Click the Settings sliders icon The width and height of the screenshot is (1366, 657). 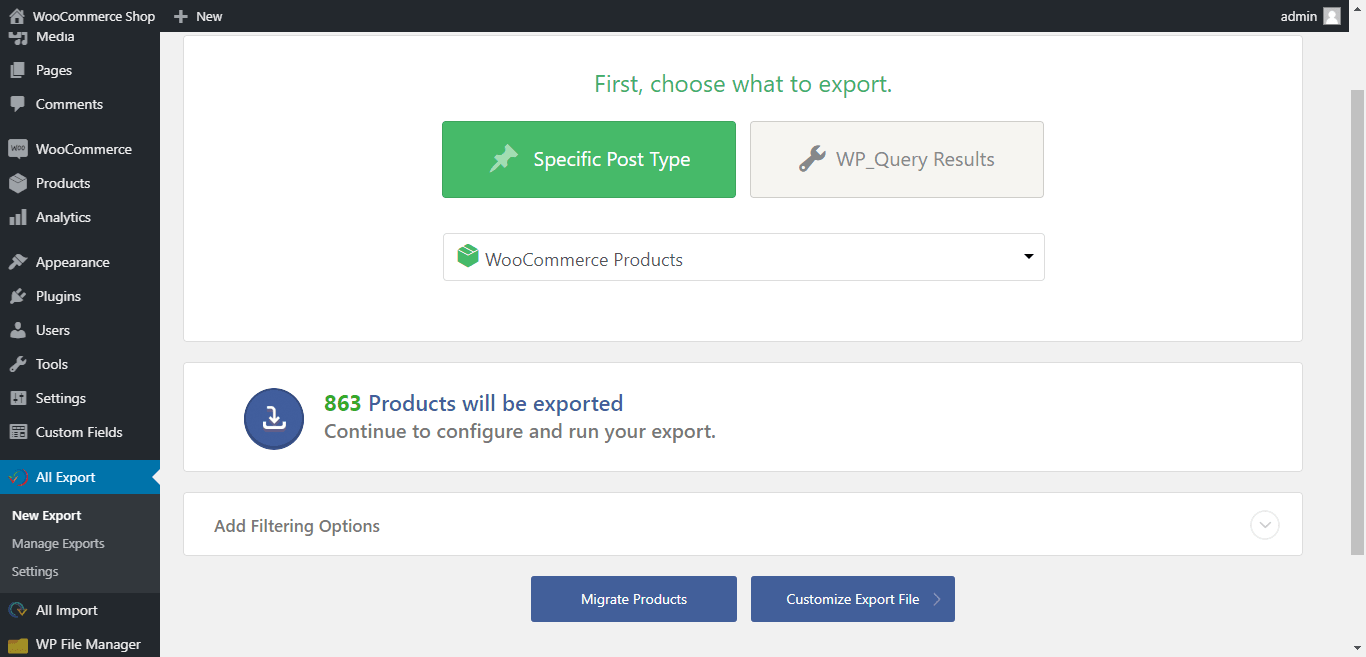[x=18, y=398]
